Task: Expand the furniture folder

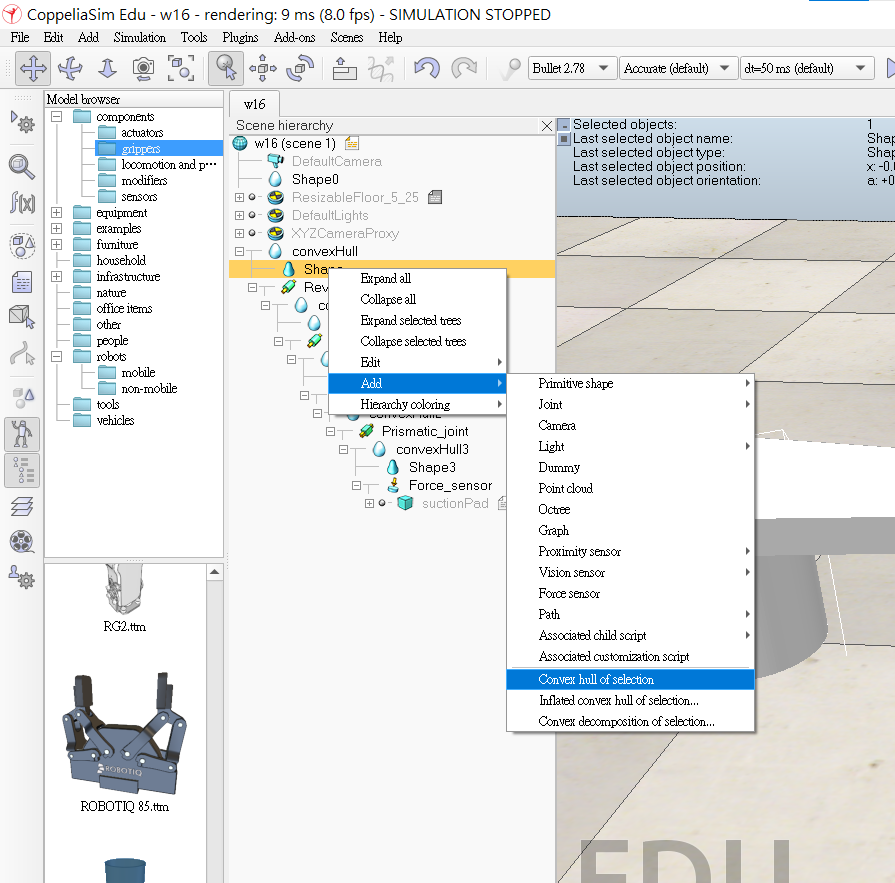Action: coord(57,244)
